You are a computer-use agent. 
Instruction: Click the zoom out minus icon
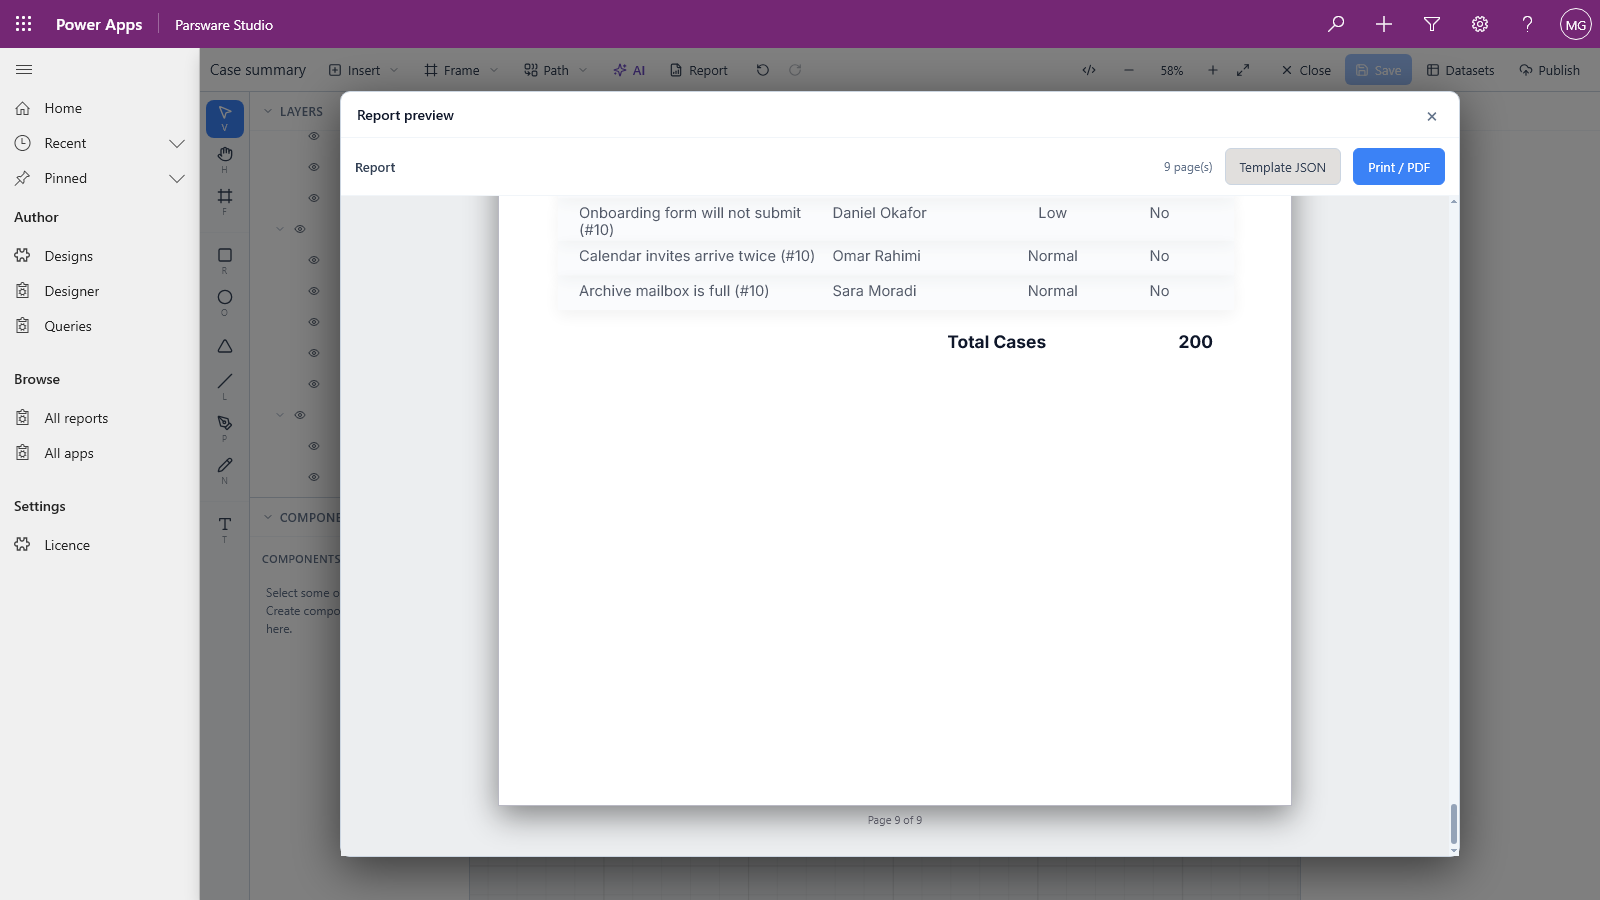[x=1129, y=70]
